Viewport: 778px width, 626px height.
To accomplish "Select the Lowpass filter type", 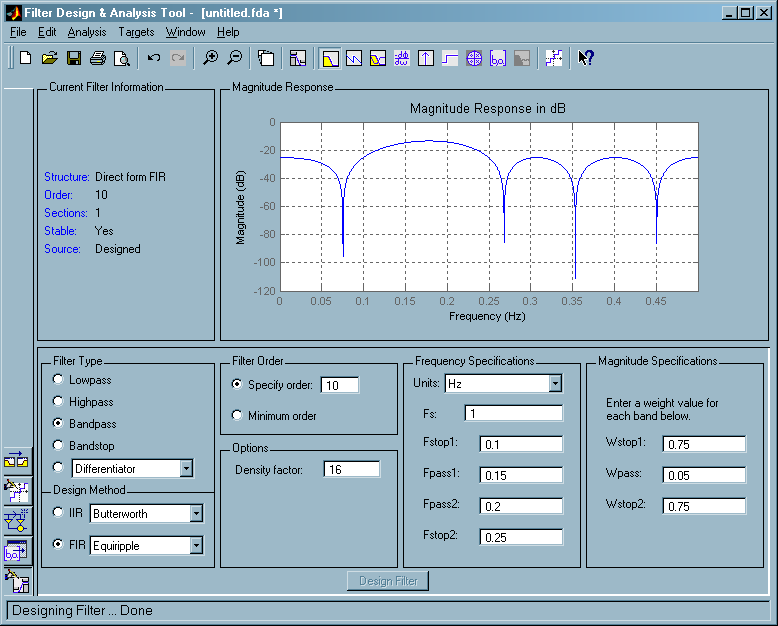I will [58, 380].
